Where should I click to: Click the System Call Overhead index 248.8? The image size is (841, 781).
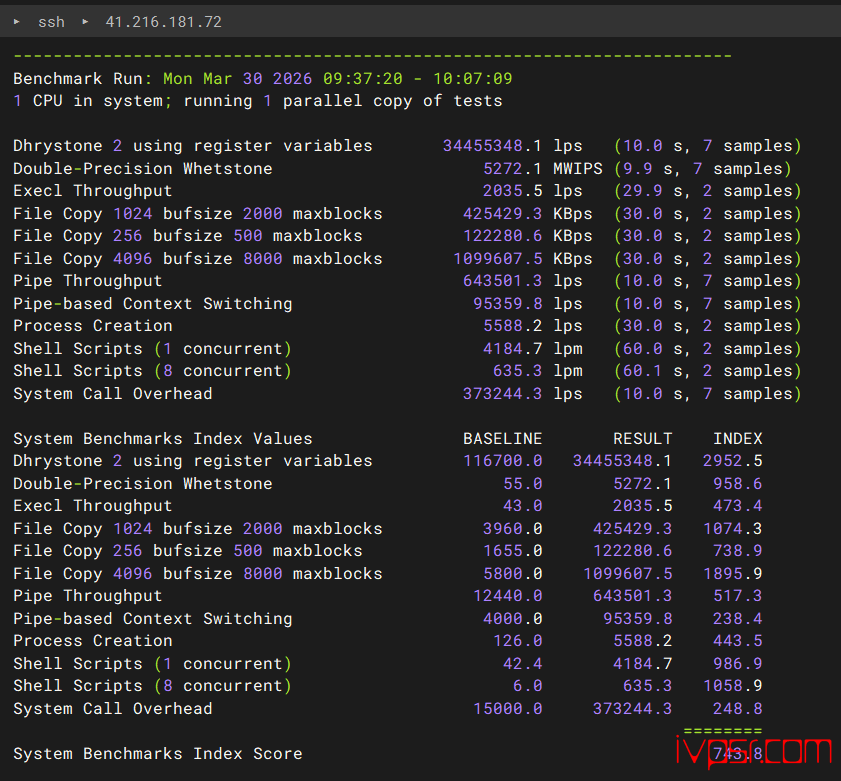click(x=737, y=708)
